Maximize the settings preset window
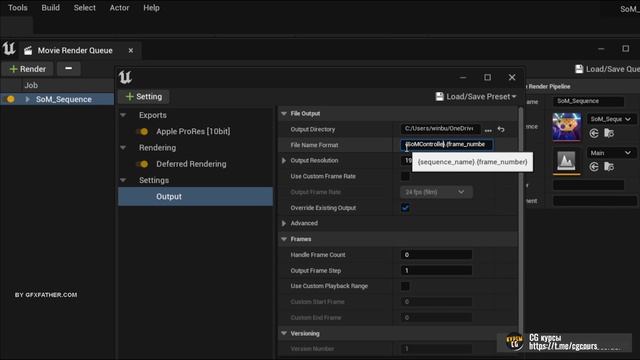640x360 pixels. (x=487, y=77)
